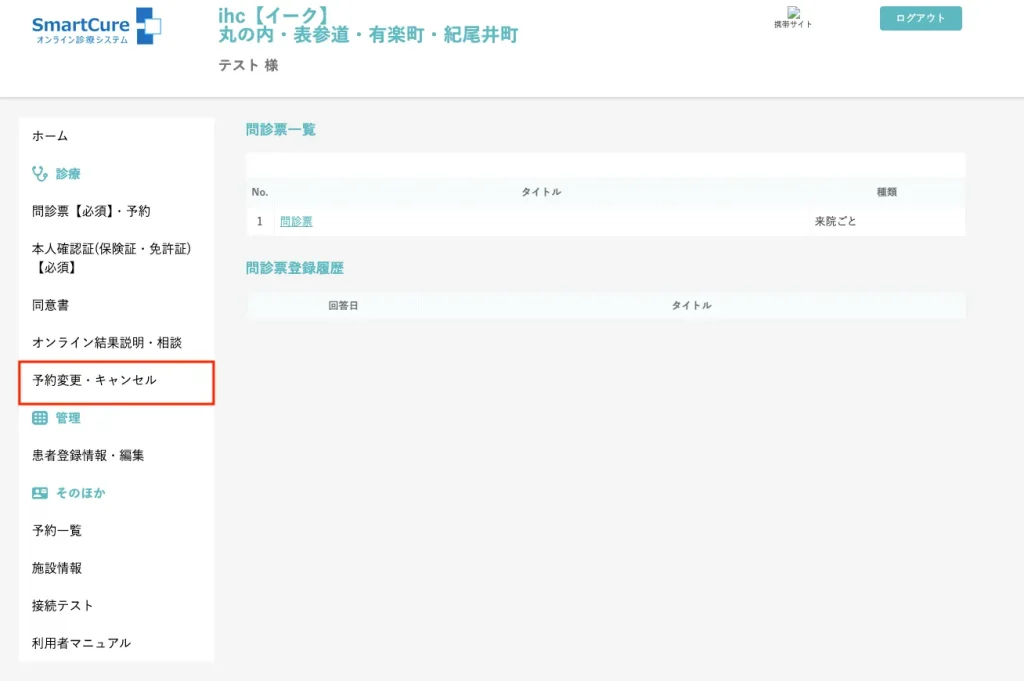The image size is (1024, 681).
Task: Click the 回答日 column header
Action: [343, 305]
